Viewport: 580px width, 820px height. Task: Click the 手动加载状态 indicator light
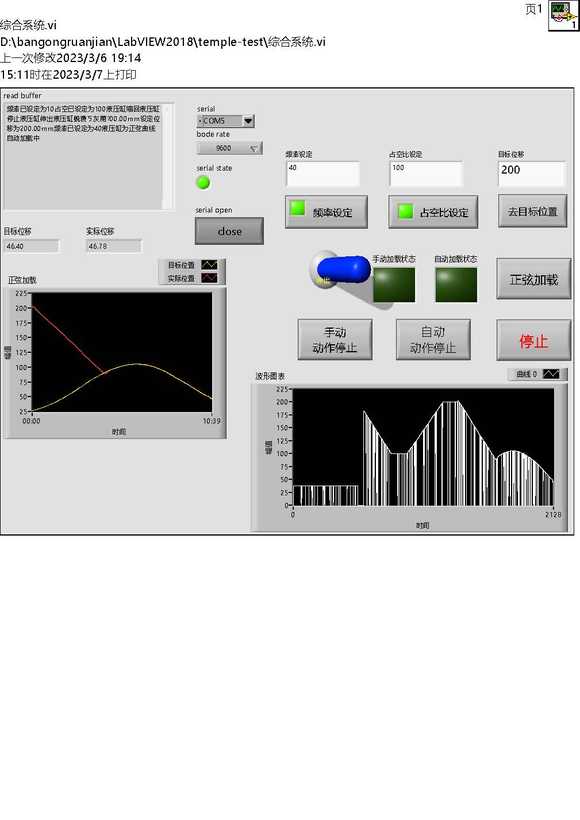(394, 284)
